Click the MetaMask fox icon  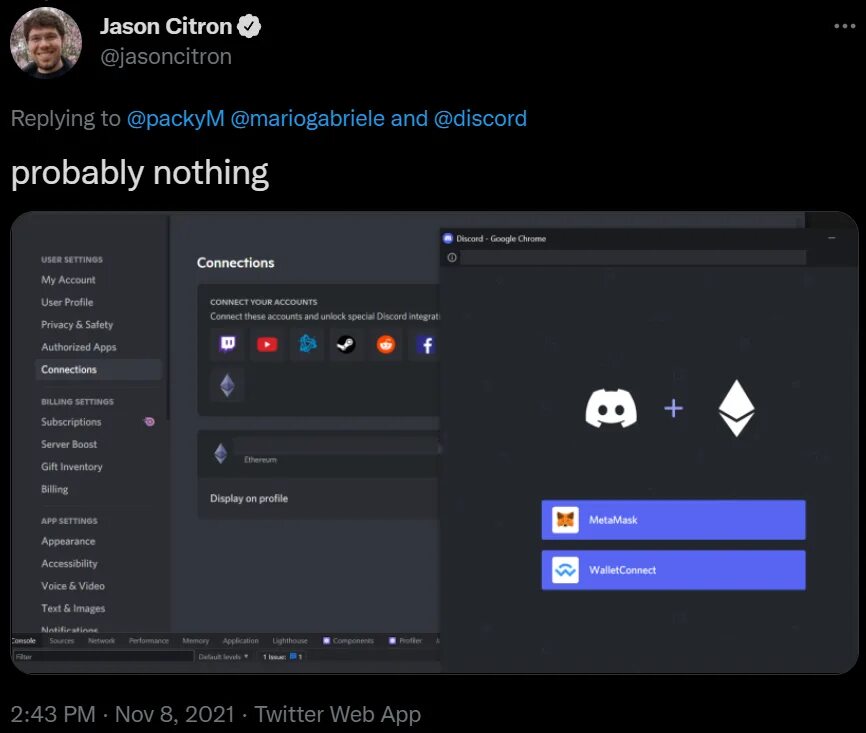click(566, 520)
